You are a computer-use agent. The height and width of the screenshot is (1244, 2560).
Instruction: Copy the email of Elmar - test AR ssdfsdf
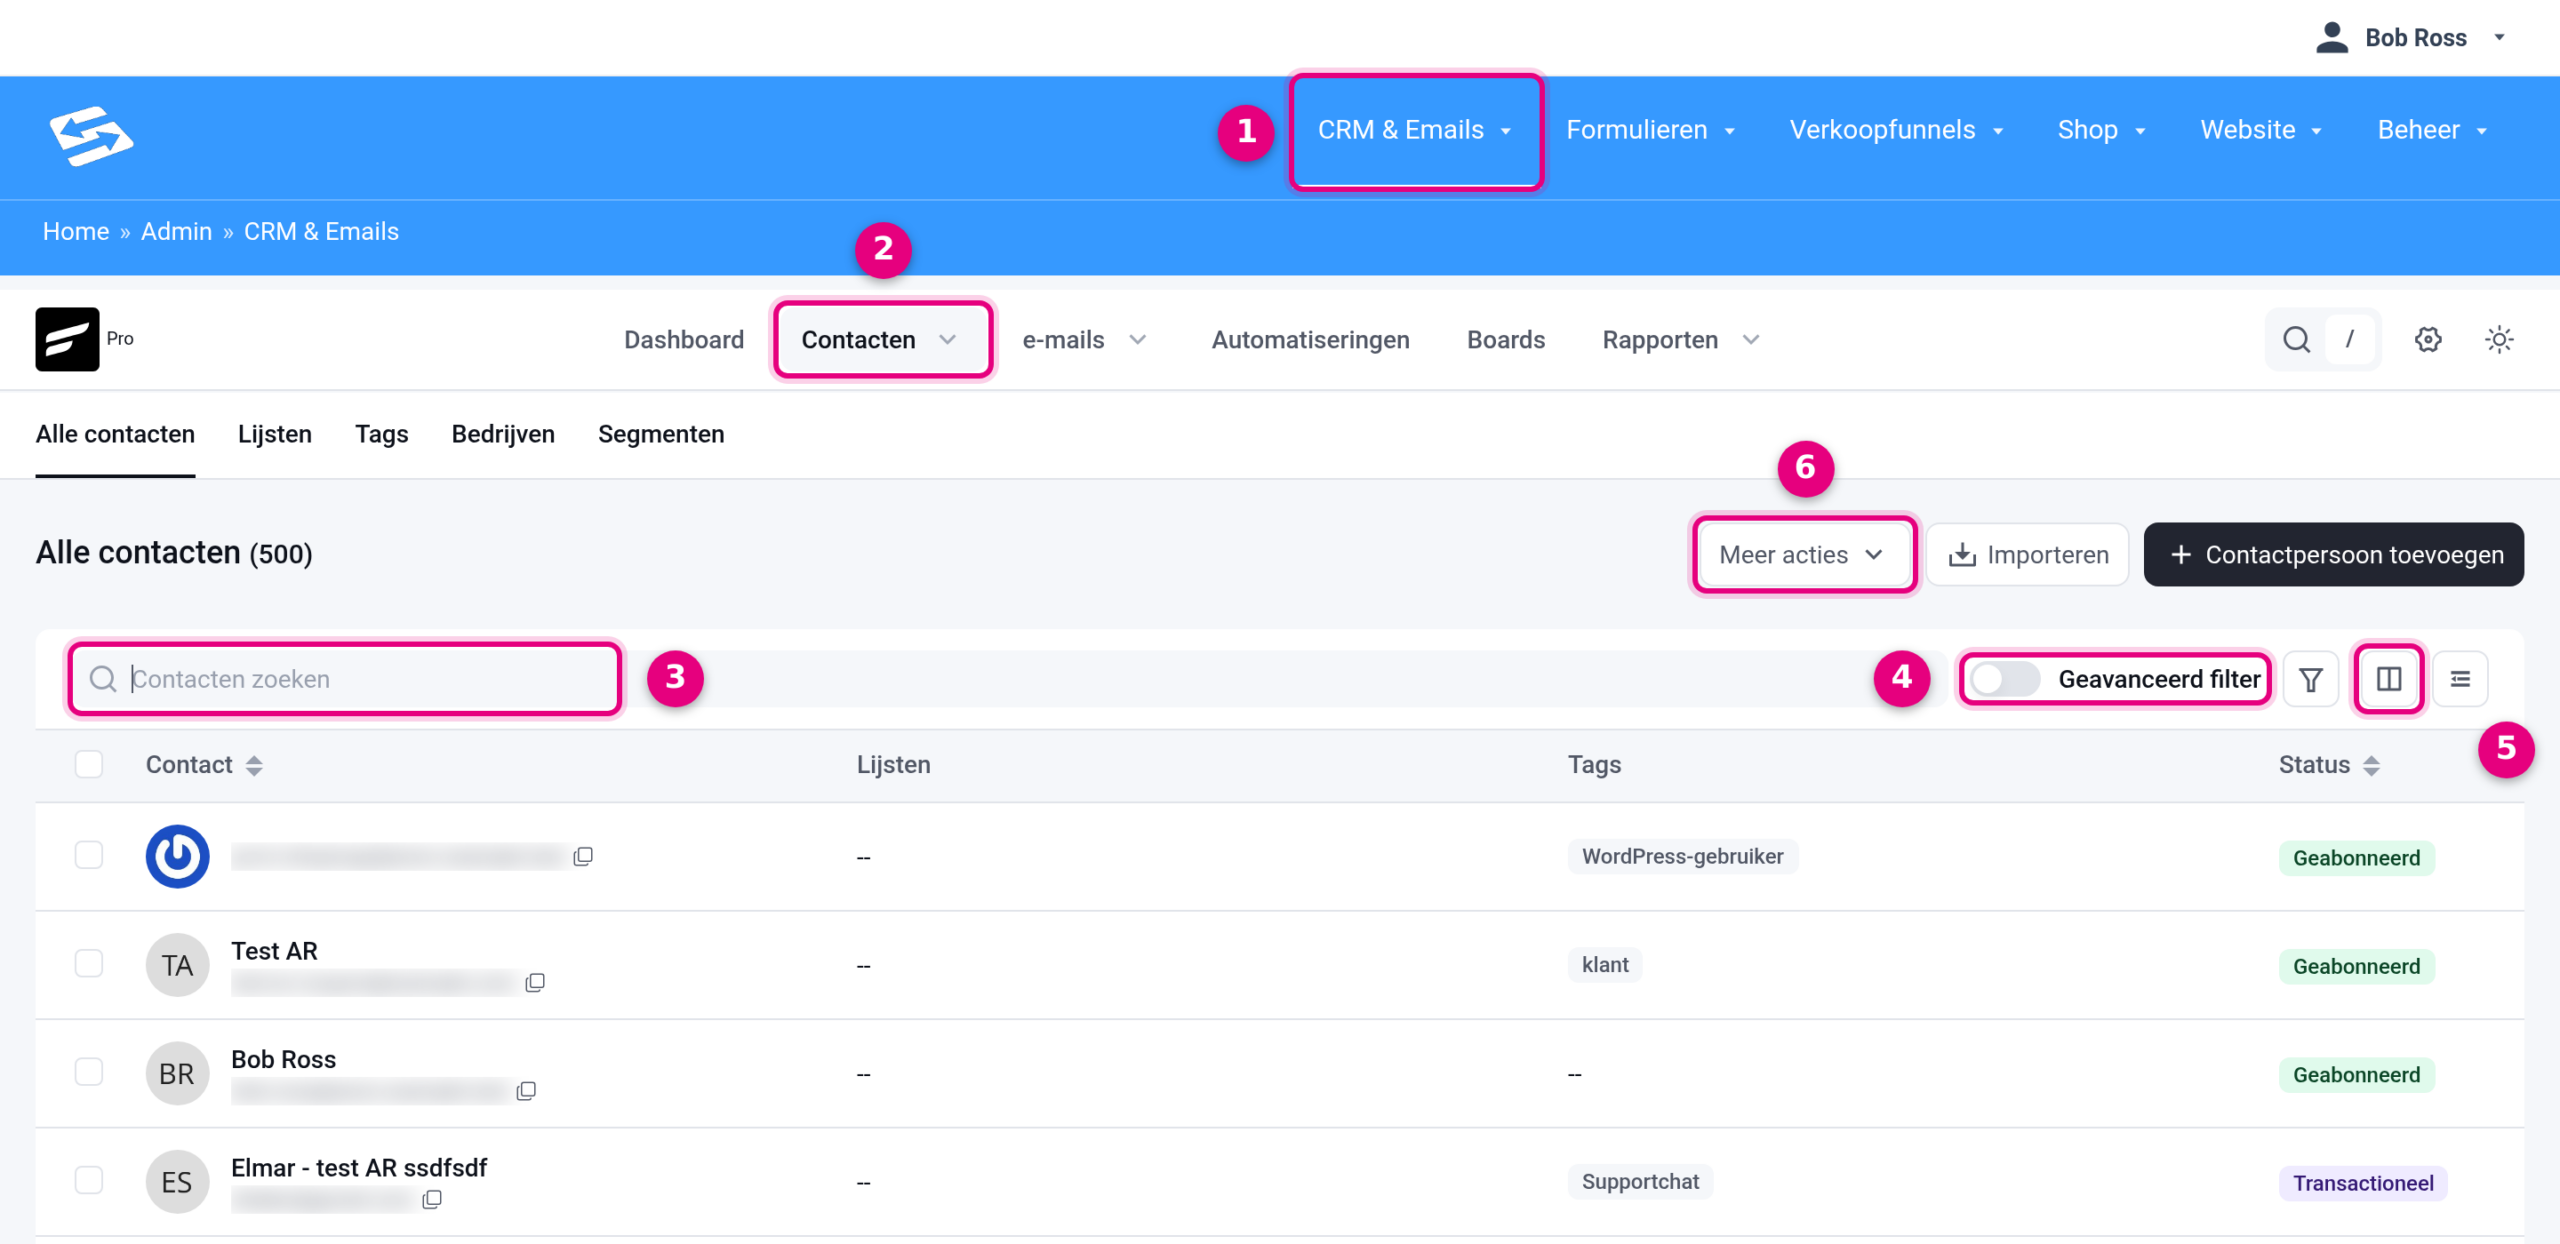click(x=432, y=1199)
